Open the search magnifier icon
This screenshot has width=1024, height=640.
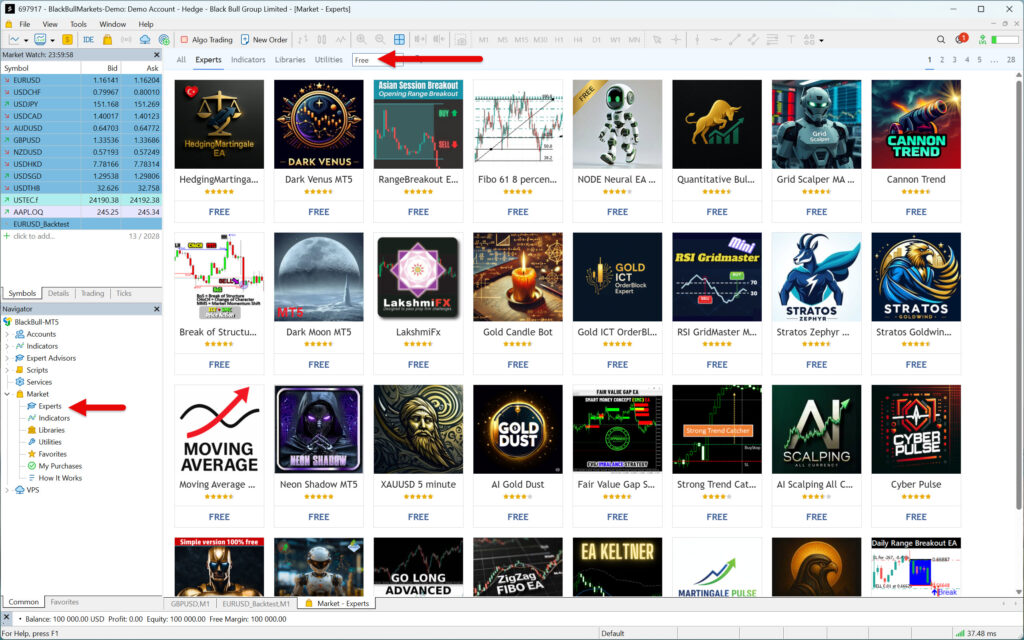pyautogui.click(x=941, y=40)
